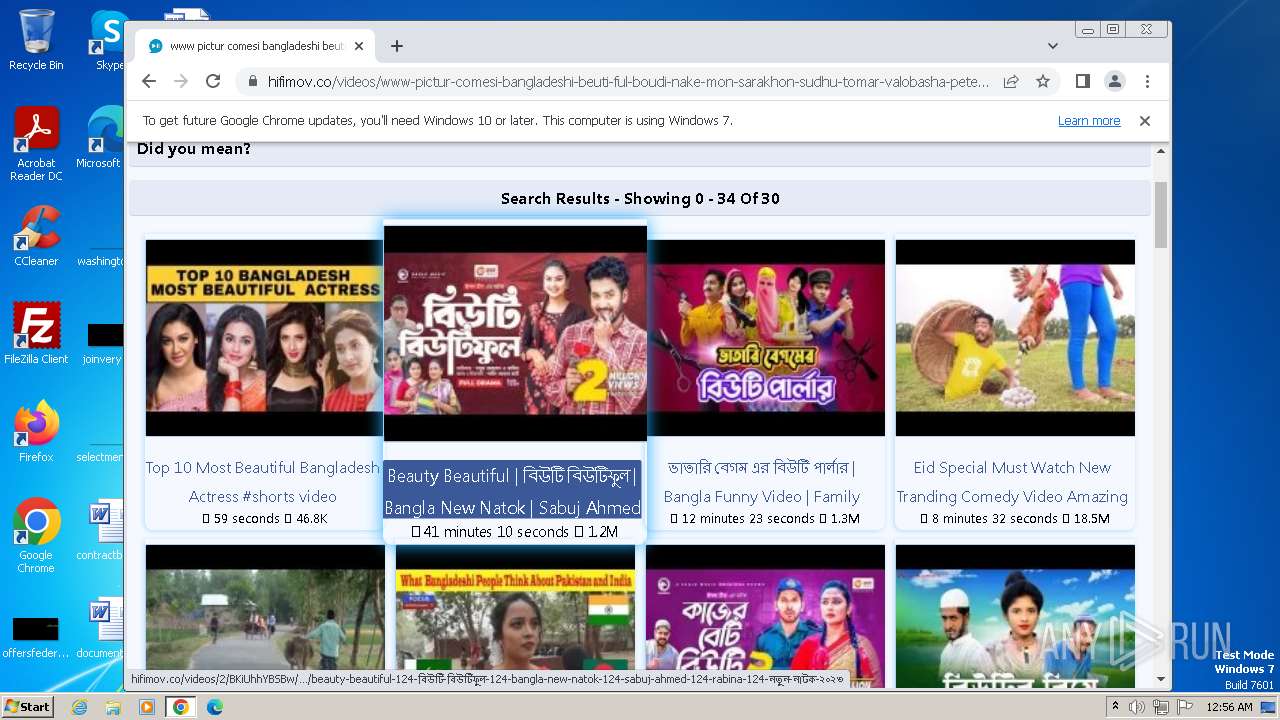Open a new tab with plus button

(x=397, y=46)
